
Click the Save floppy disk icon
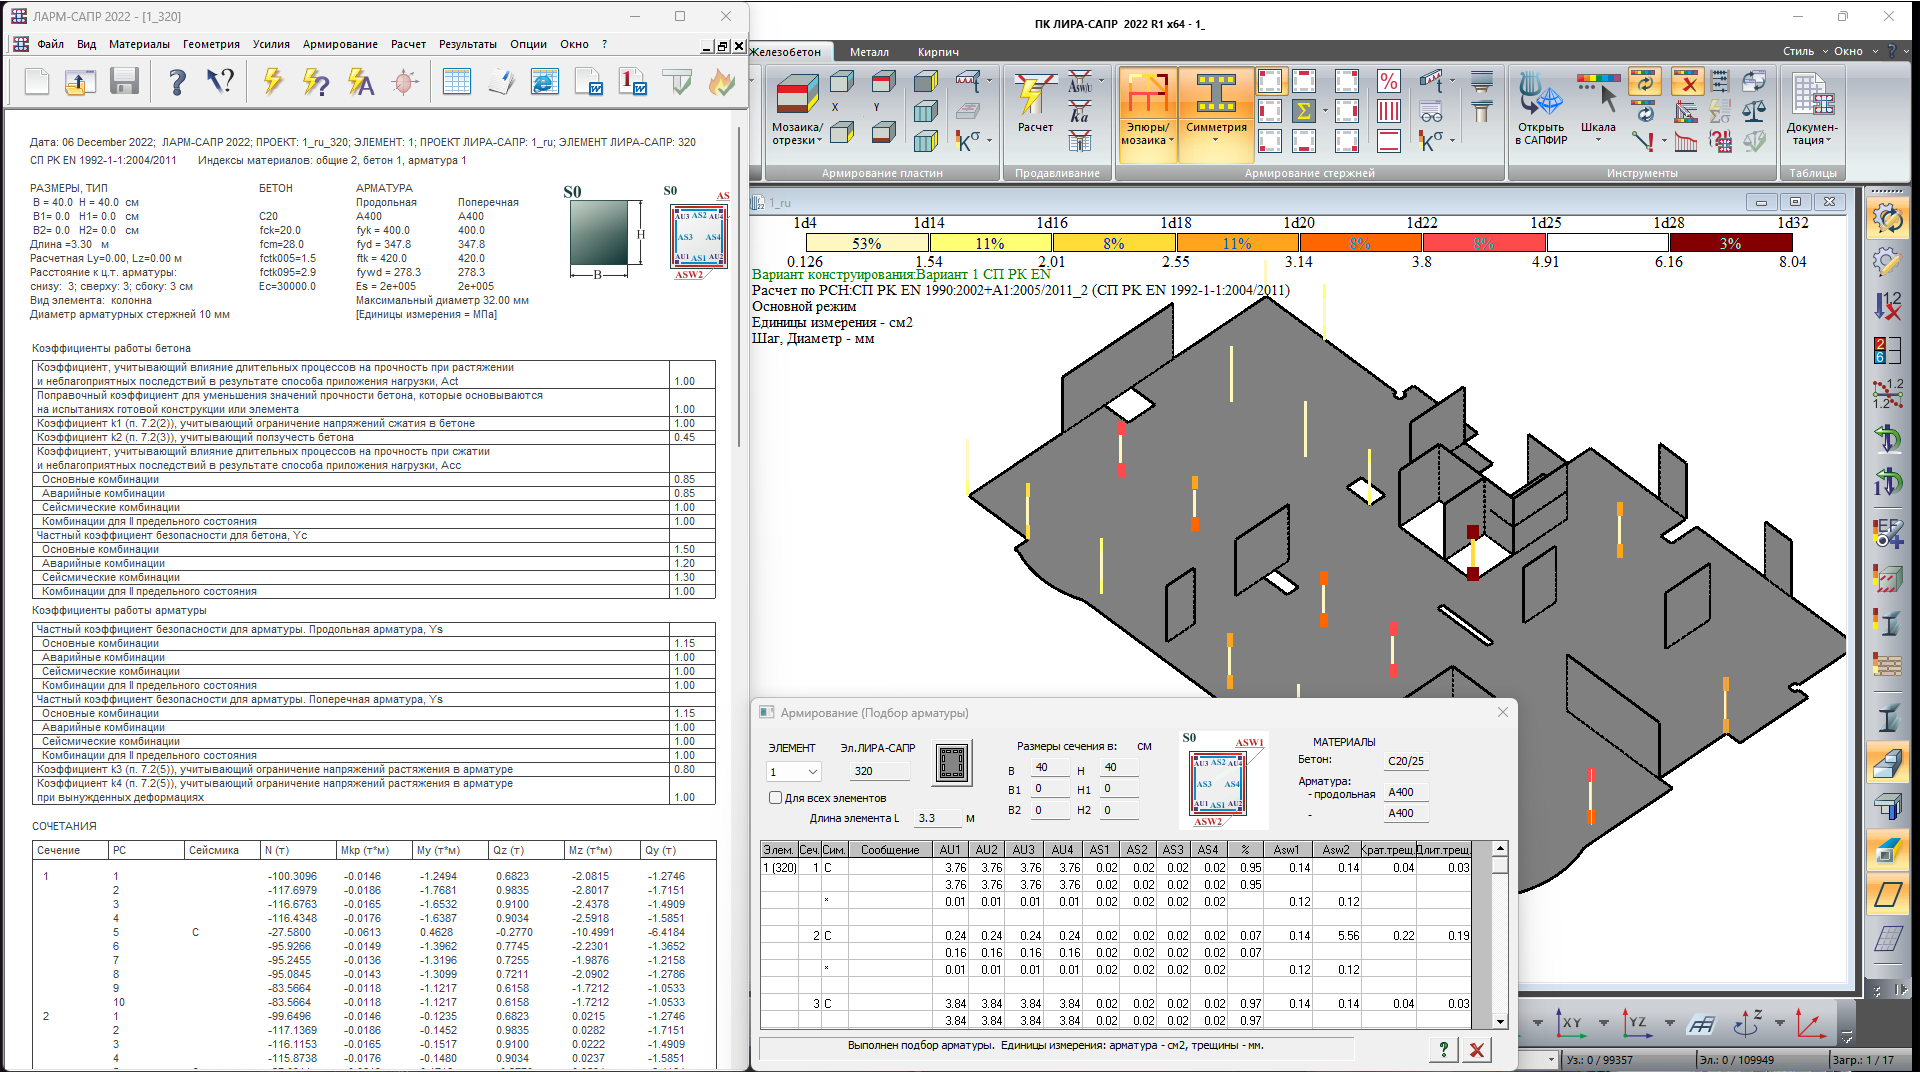click(124, 82)
